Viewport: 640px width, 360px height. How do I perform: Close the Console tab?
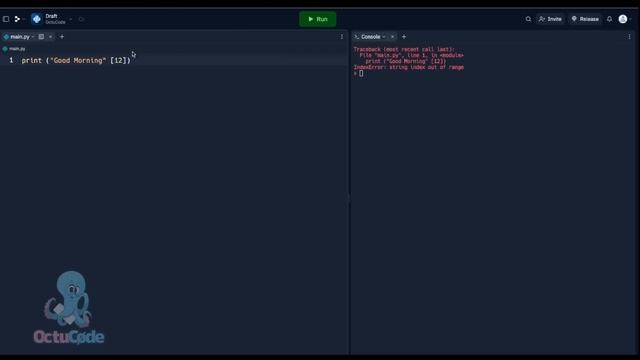(392, 37)
